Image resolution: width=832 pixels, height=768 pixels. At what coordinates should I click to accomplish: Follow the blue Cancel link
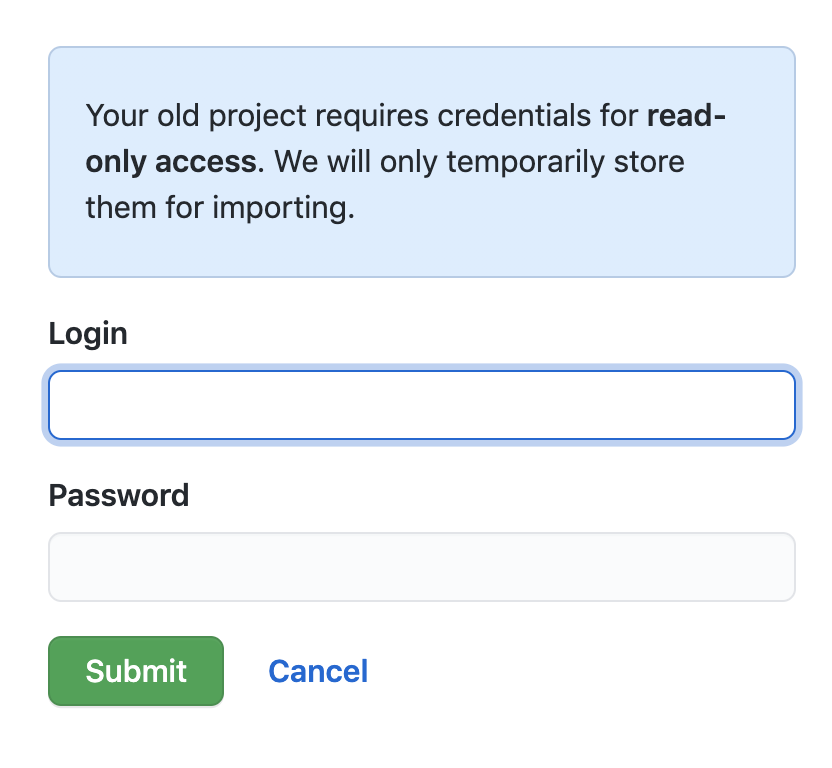[x=318, y=671]
